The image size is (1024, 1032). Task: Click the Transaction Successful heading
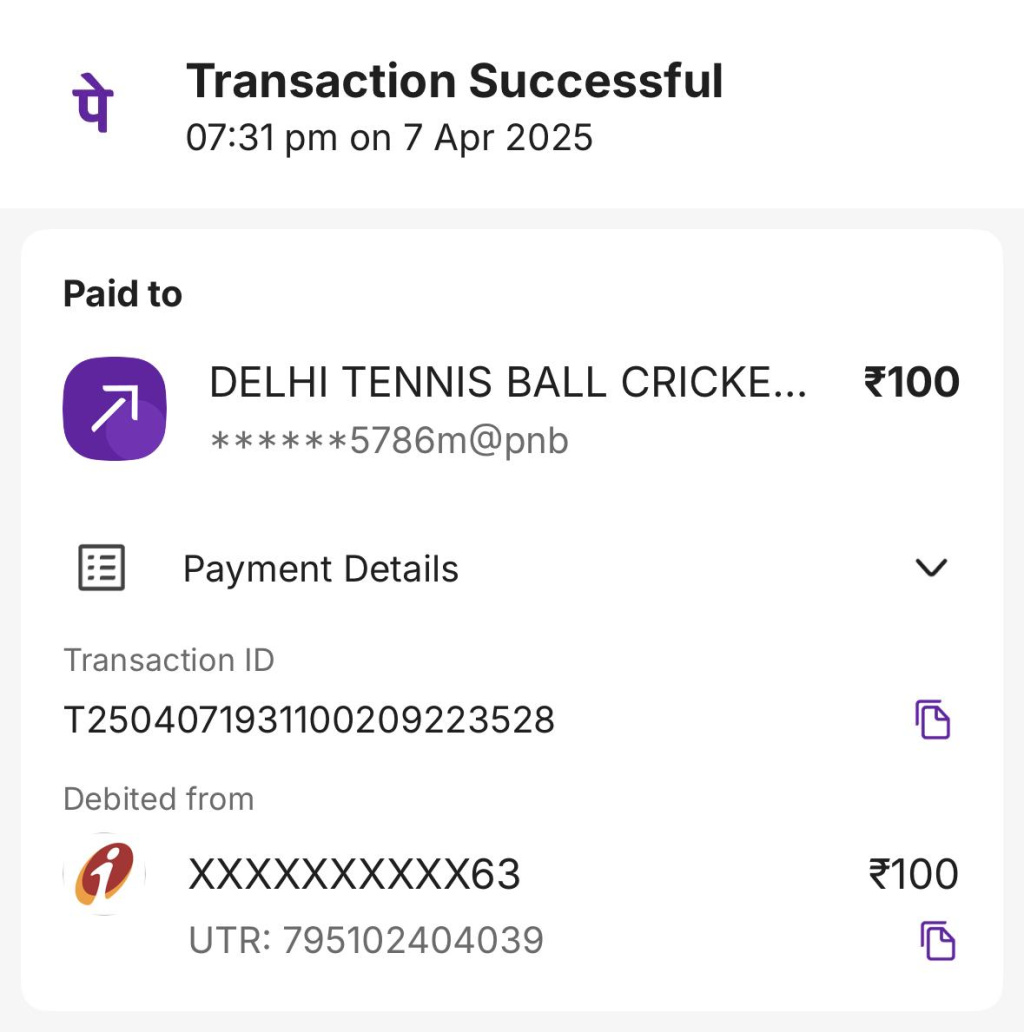[454, 81]
